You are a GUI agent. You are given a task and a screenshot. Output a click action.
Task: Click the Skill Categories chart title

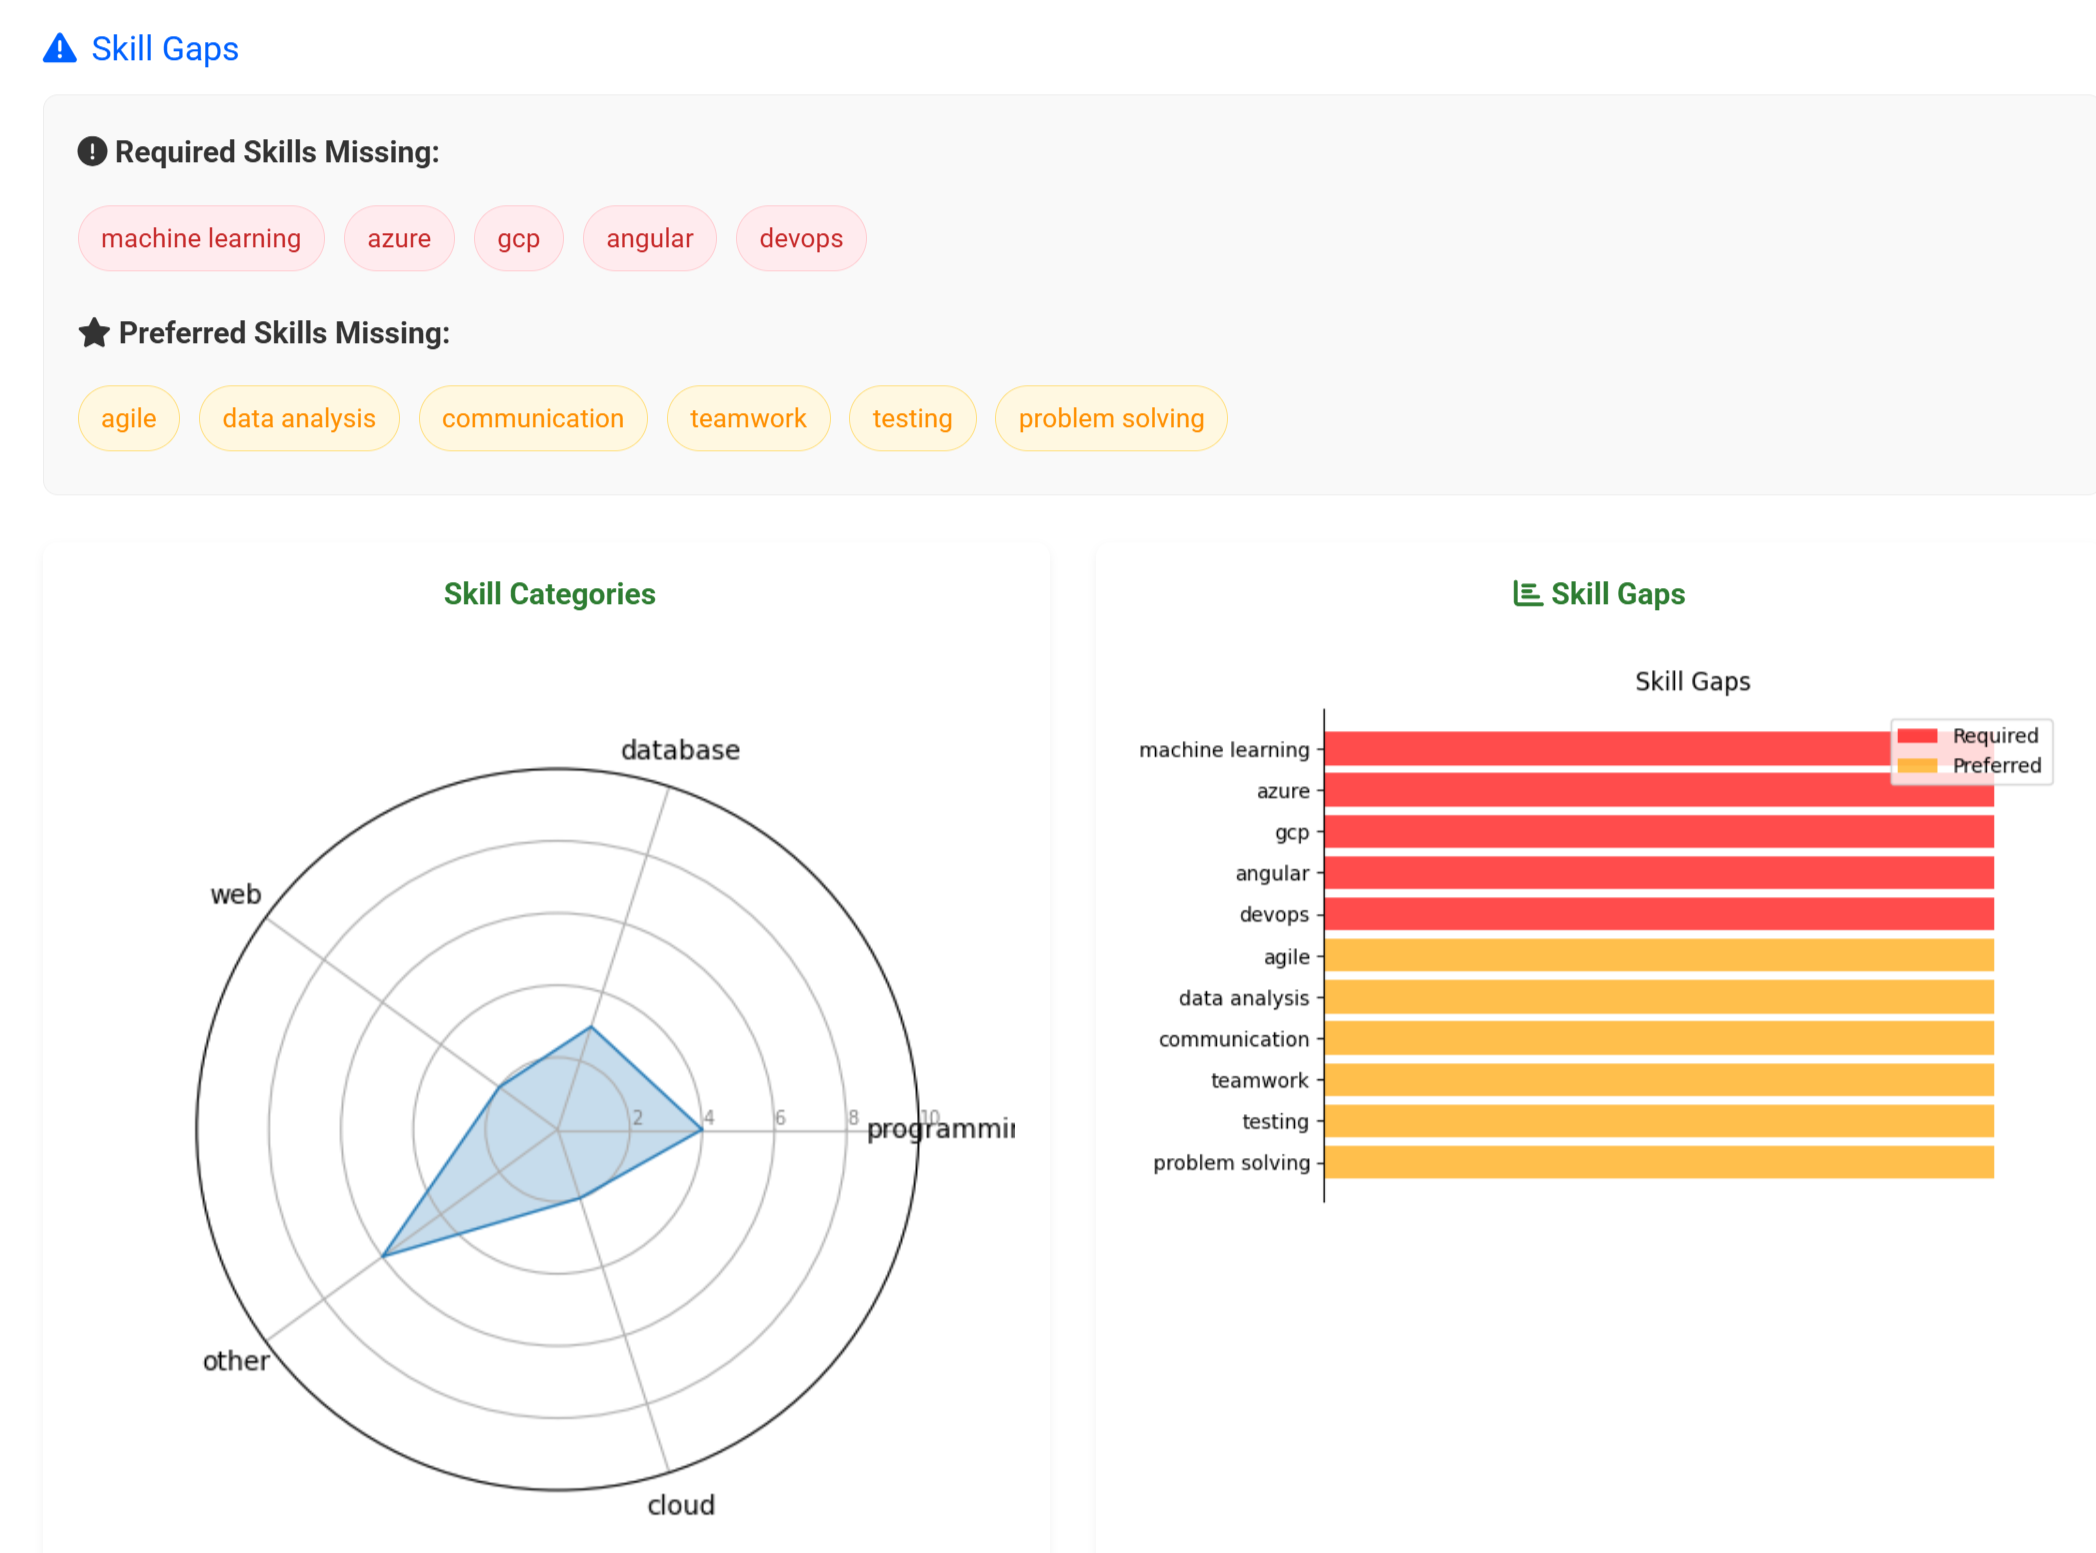click(x=549, y=593)
